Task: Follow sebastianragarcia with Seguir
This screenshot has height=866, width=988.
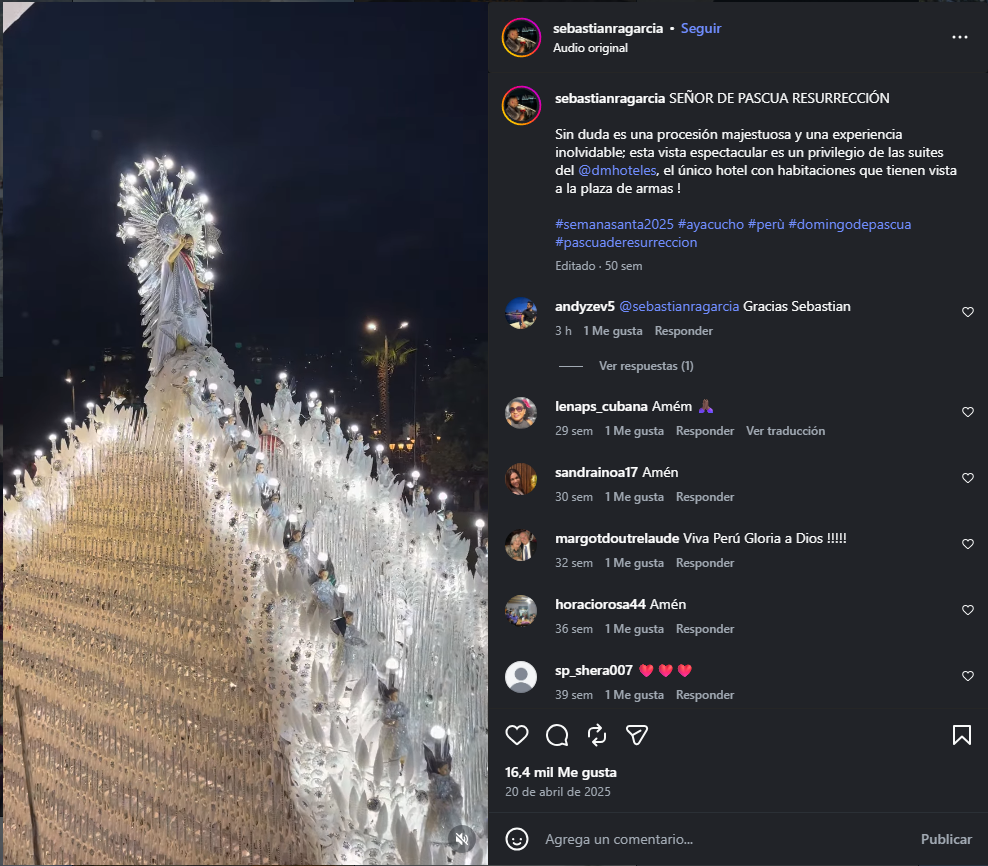Action: pyautogui.click(x=701, y=28)
